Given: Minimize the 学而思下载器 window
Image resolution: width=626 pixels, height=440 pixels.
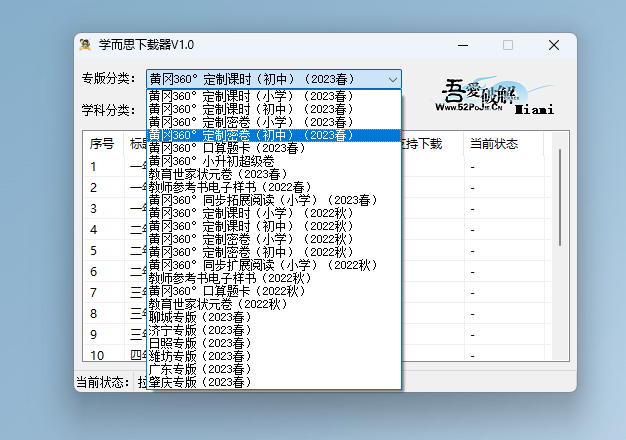Looking at the screenshot, I should (463, 45).
